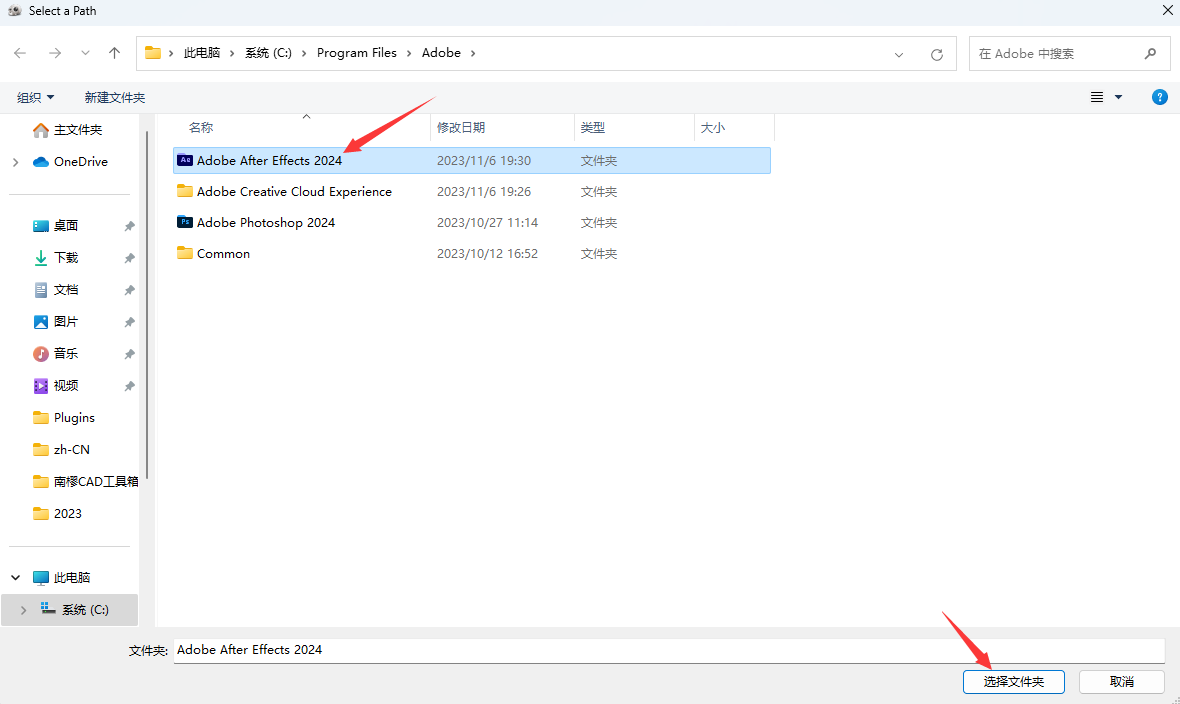Click the navigation pane scrollbar
The image size is (1180, 704).
[x=147, y=305]
